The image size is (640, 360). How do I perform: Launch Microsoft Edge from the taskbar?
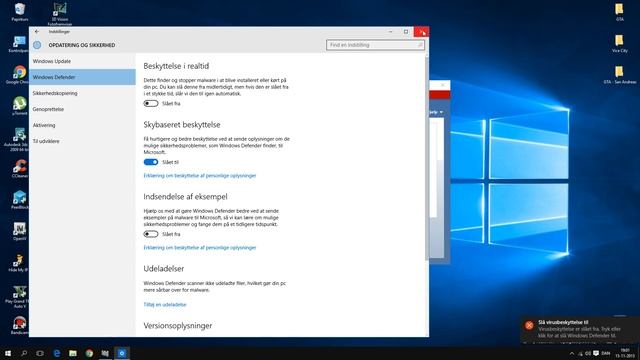(57, 353)
